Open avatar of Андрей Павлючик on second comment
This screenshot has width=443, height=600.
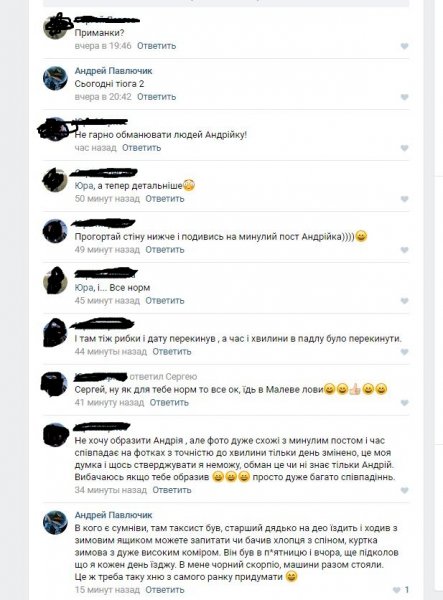(55, 78)
